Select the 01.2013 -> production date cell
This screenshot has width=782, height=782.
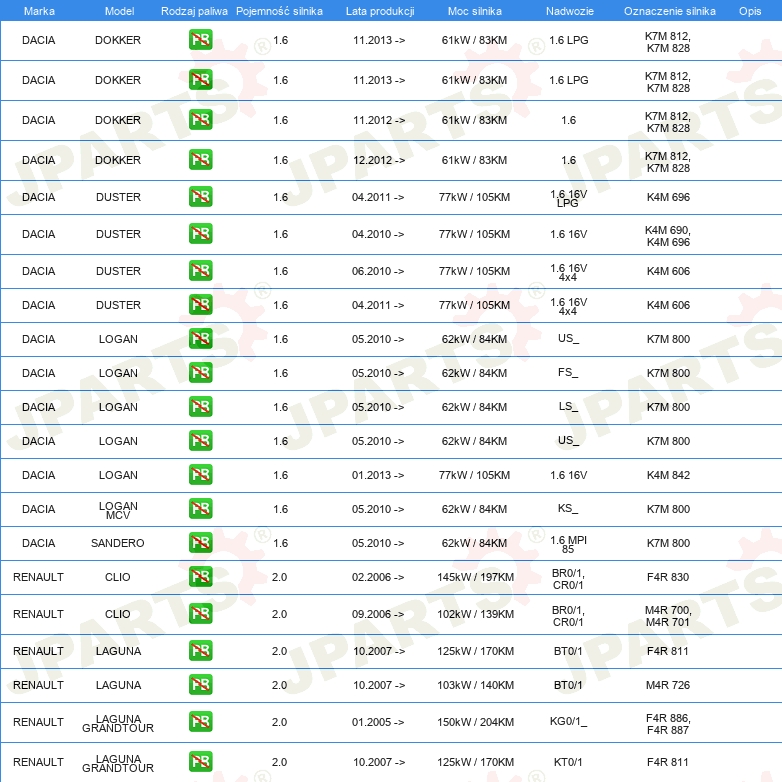[378, 475]
